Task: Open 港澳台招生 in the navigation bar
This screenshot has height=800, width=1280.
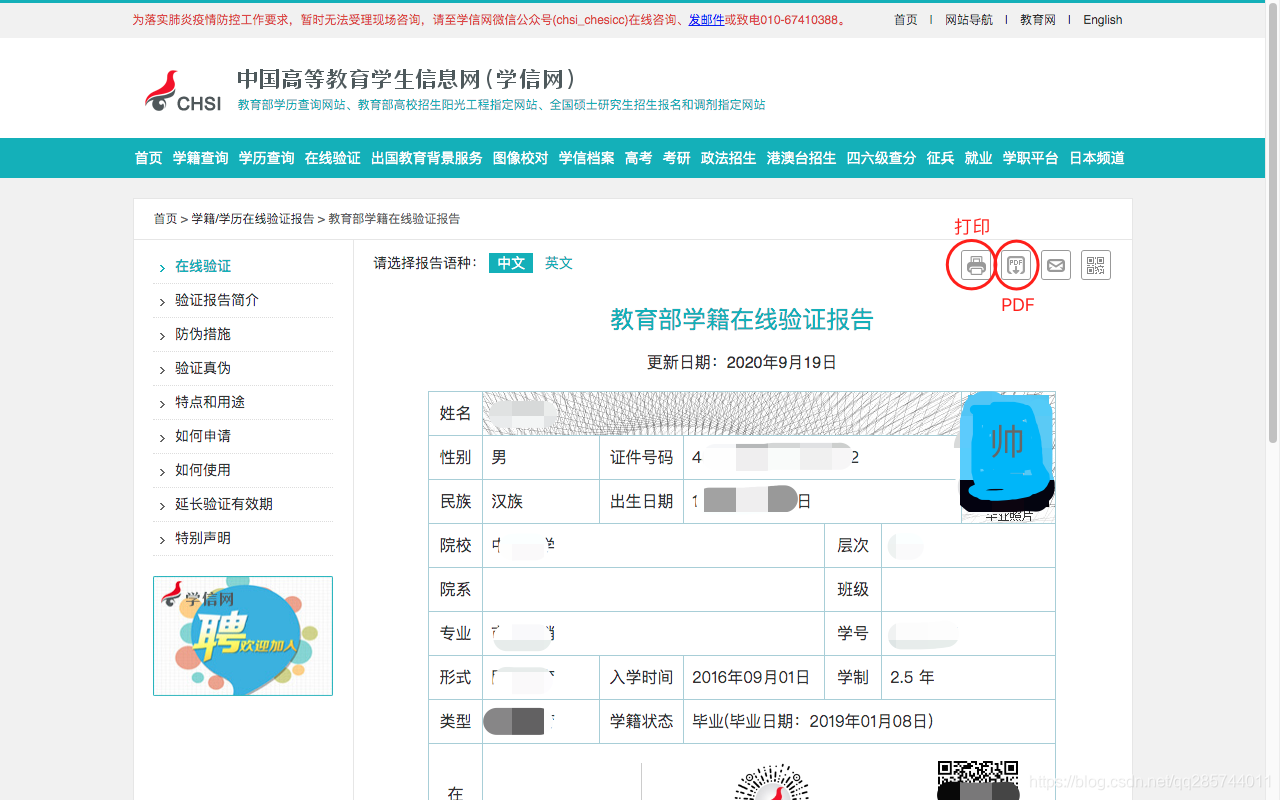Action: (802, 158)
